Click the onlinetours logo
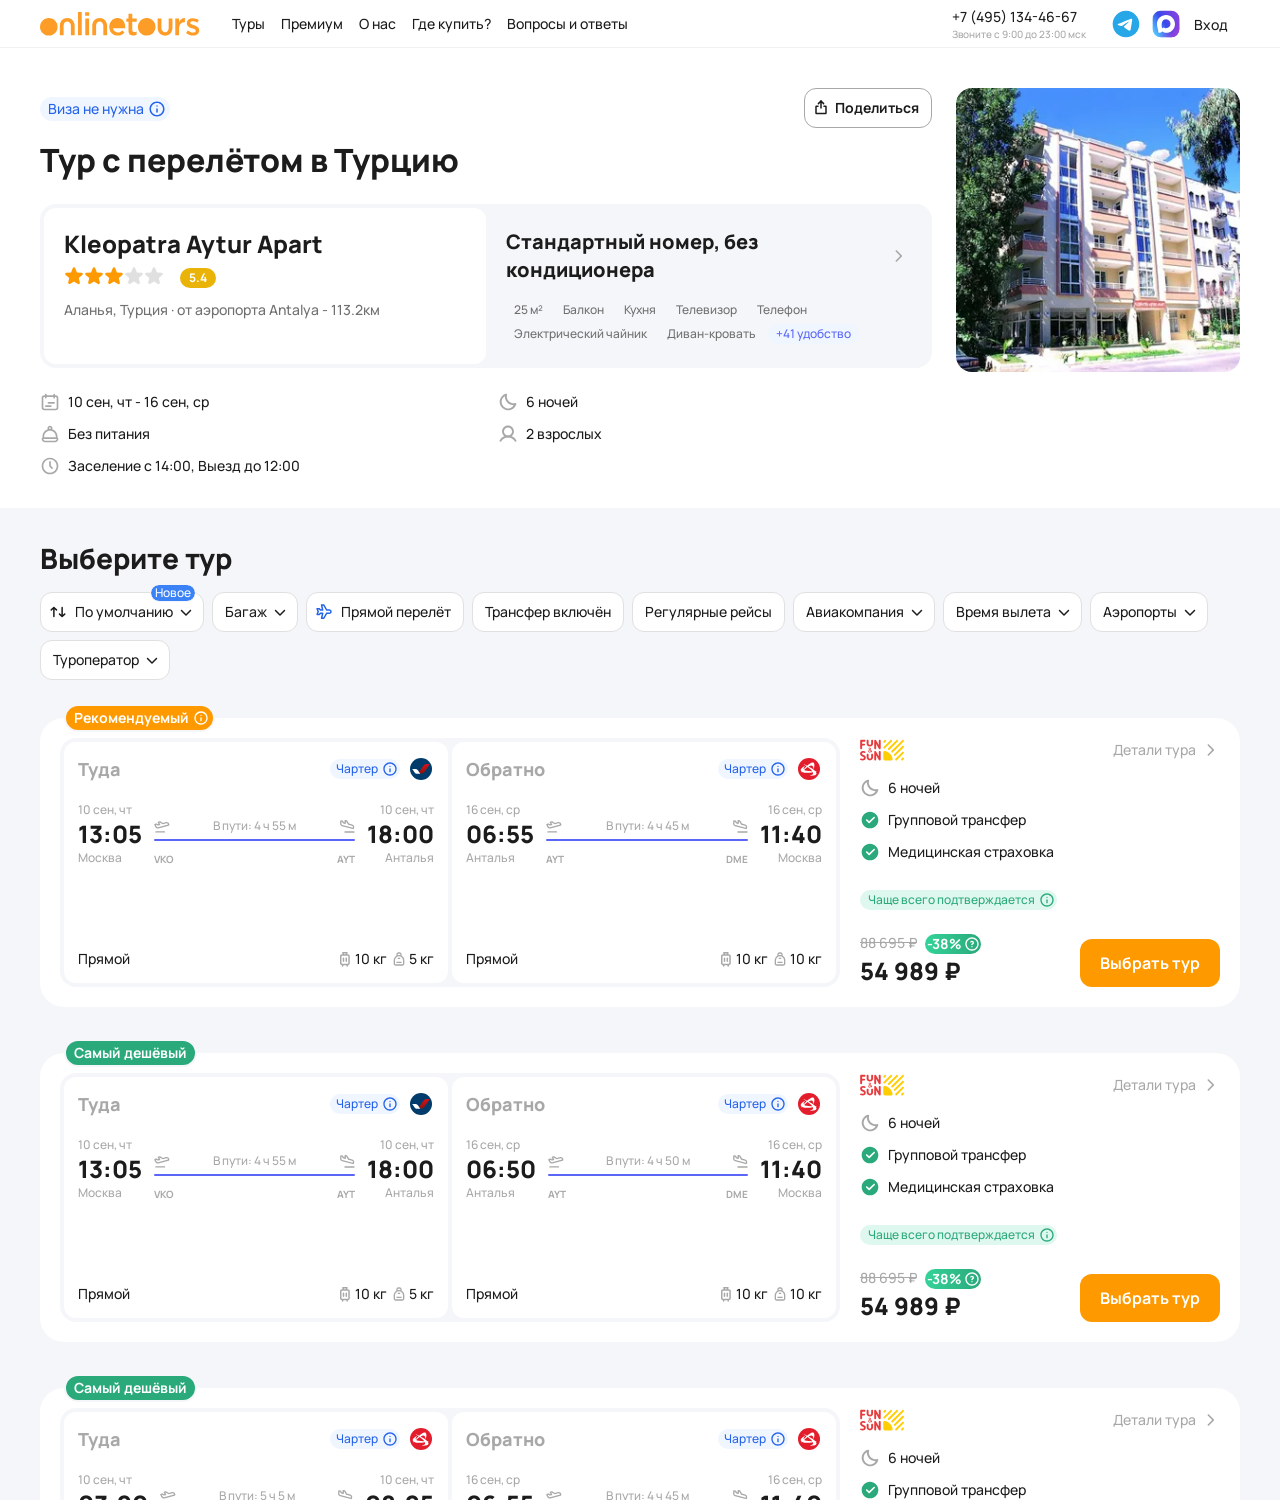1280x1500 pixels. [x=120, y=24]
